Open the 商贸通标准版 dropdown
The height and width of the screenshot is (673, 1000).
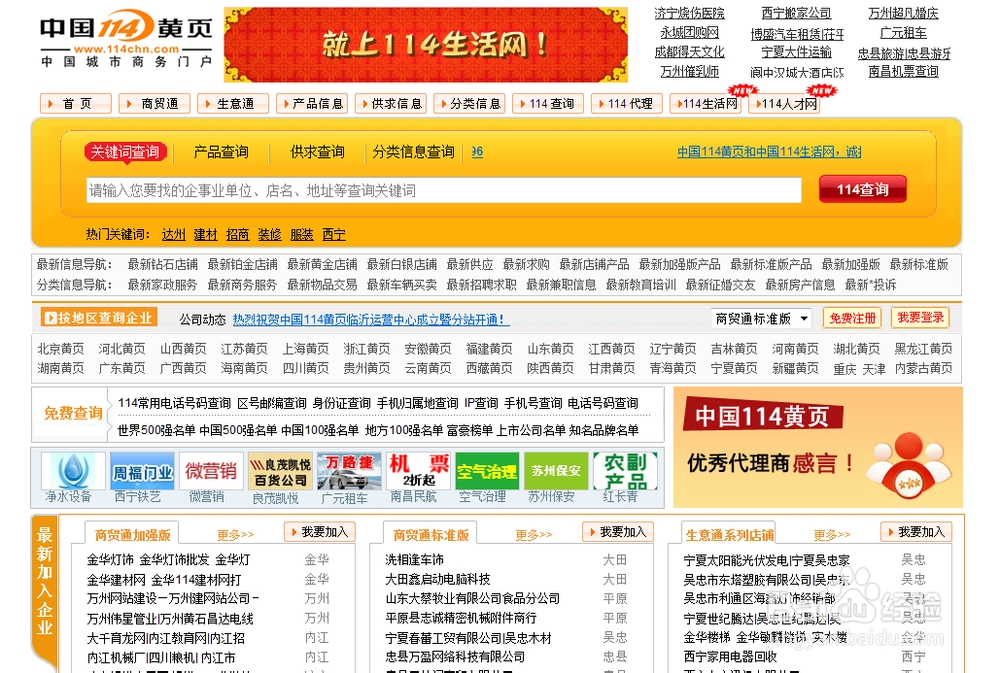pos(761,318)
